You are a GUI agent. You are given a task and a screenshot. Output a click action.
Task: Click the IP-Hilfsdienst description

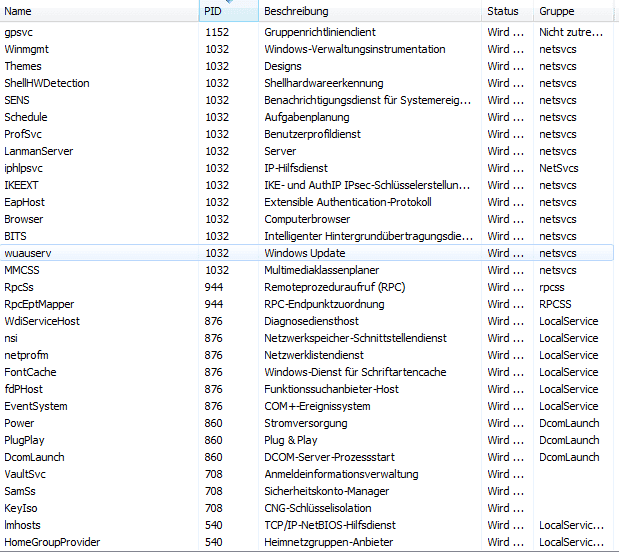[296, 168]
